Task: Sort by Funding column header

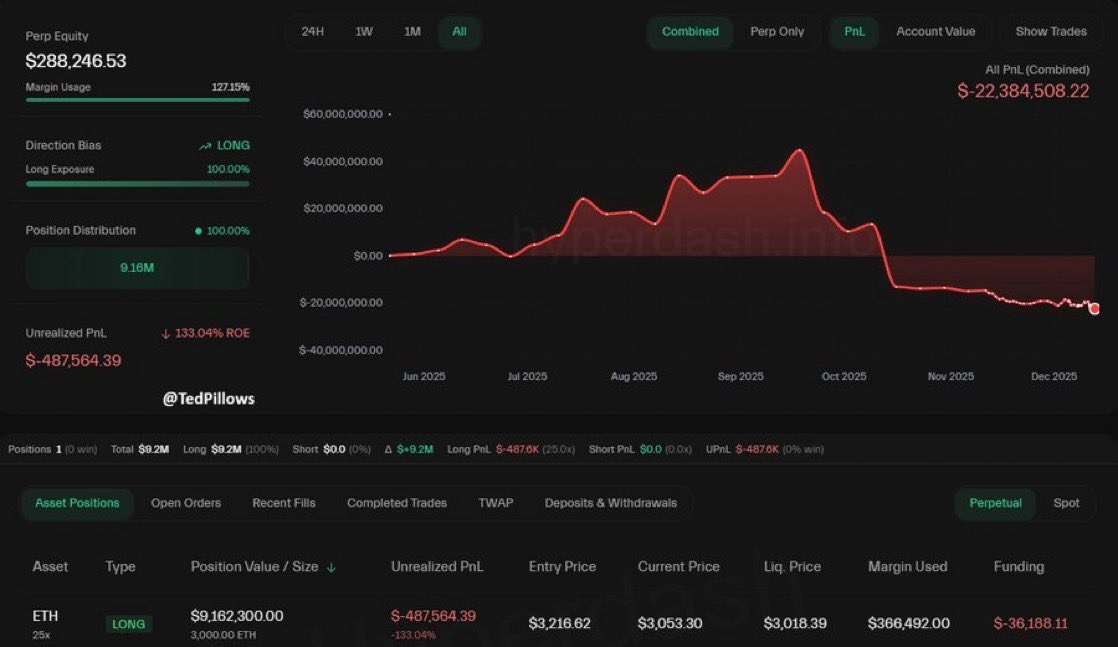Action: coord(1018,566)
